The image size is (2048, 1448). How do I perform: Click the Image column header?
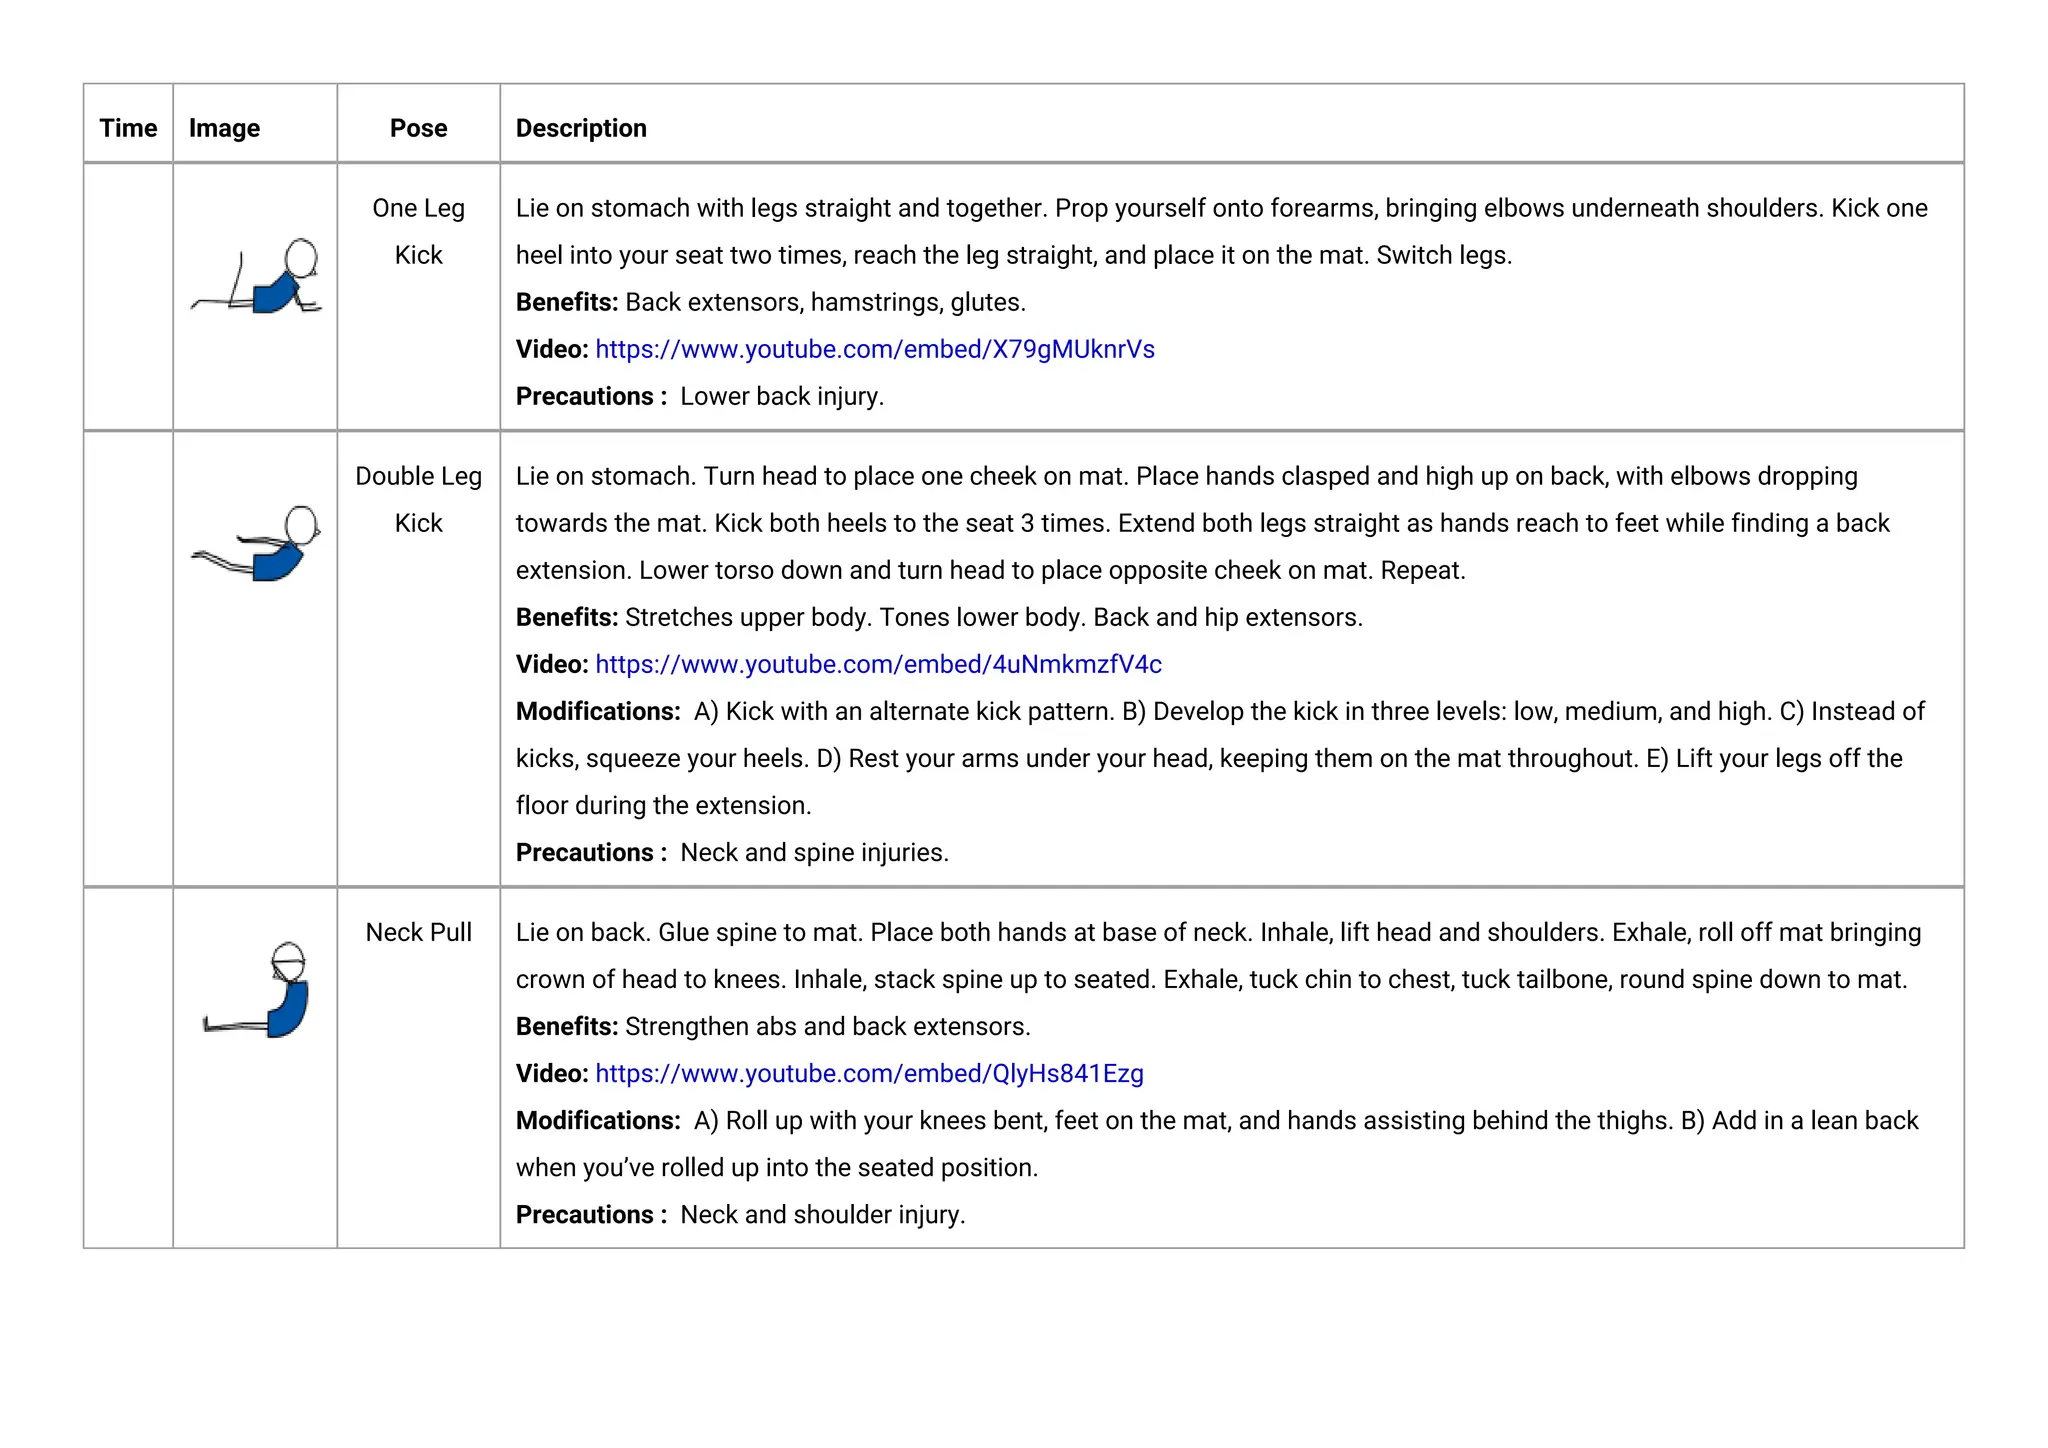[x=224, y=128]
